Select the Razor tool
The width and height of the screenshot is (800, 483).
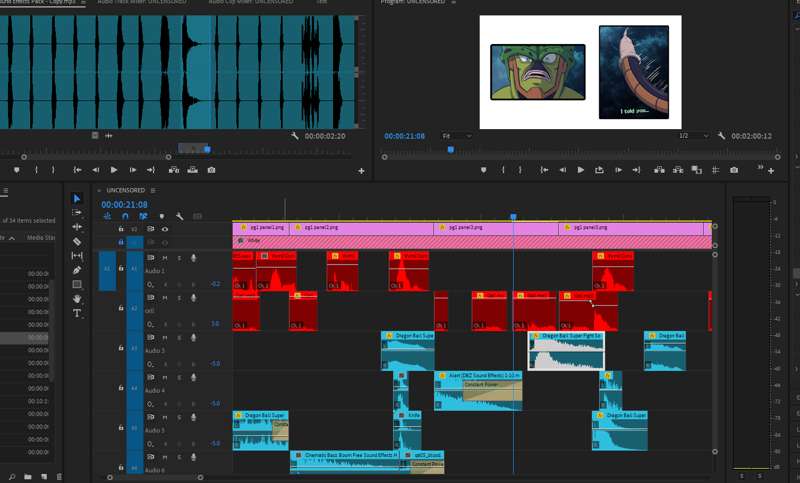point(77,241)
